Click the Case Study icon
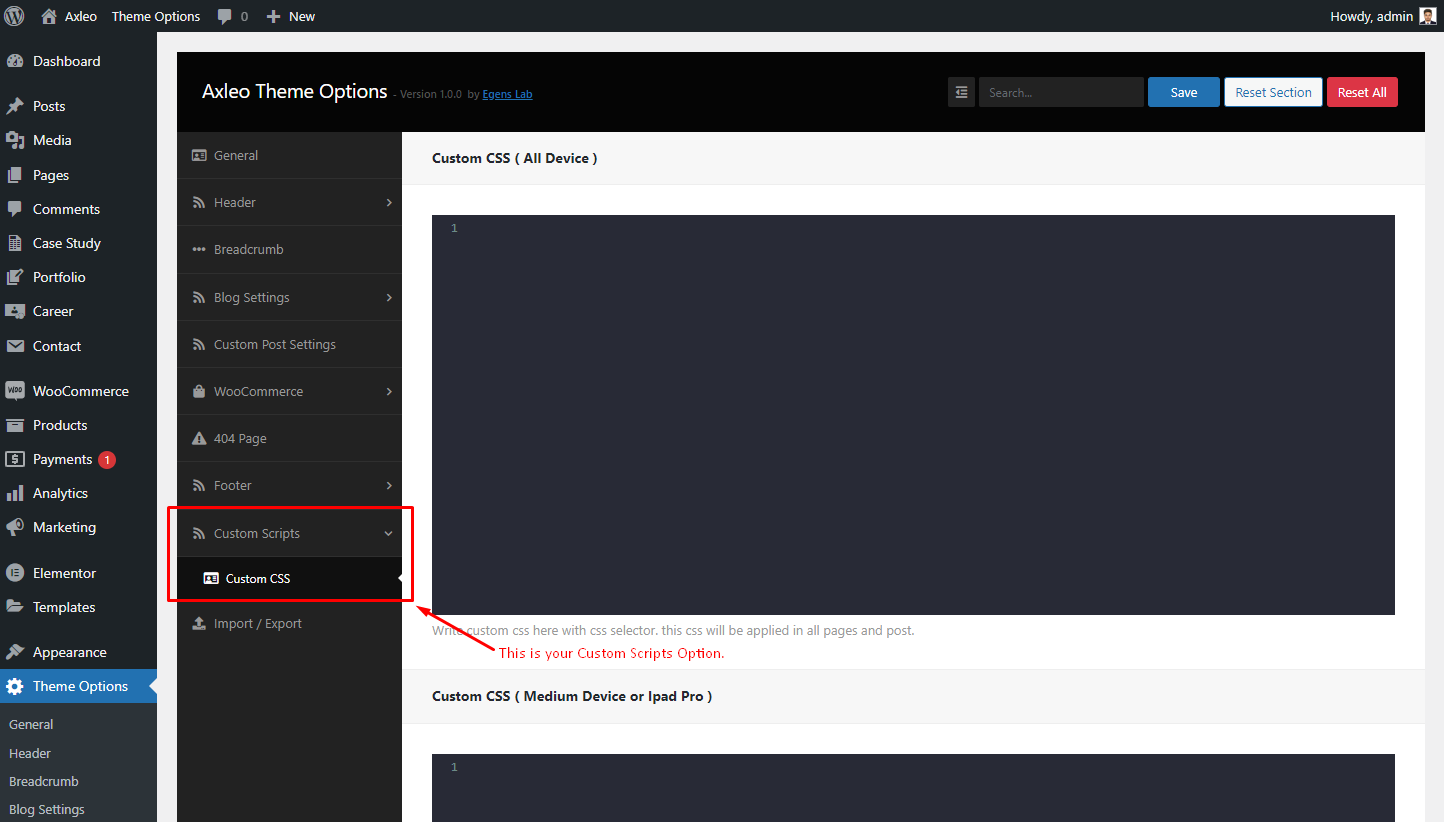 [15, 243]
